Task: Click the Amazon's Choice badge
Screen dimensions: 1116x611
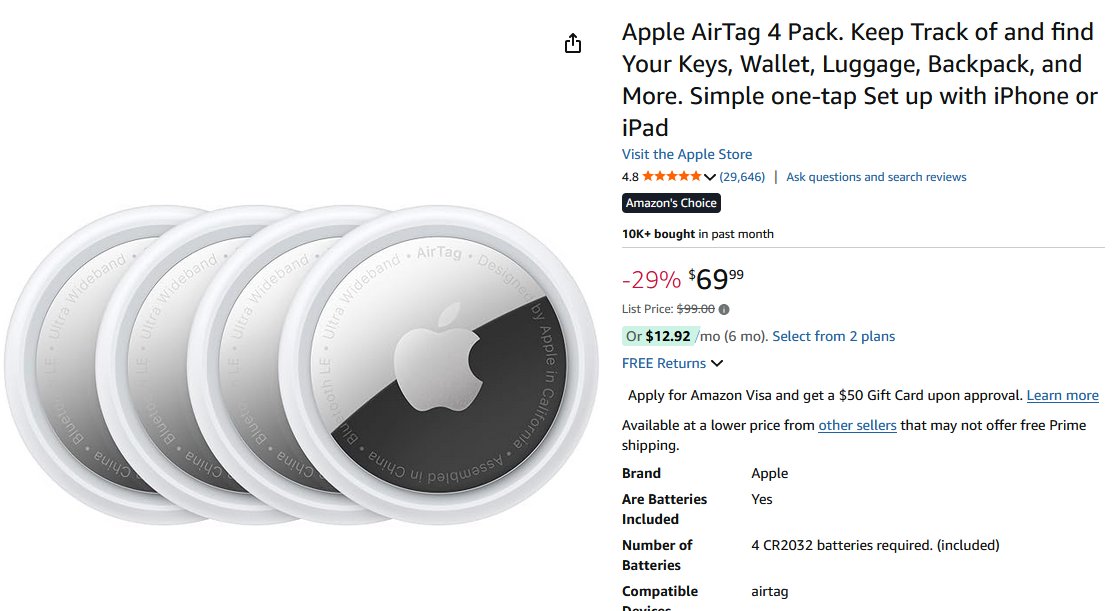Action: pos(671,203)
